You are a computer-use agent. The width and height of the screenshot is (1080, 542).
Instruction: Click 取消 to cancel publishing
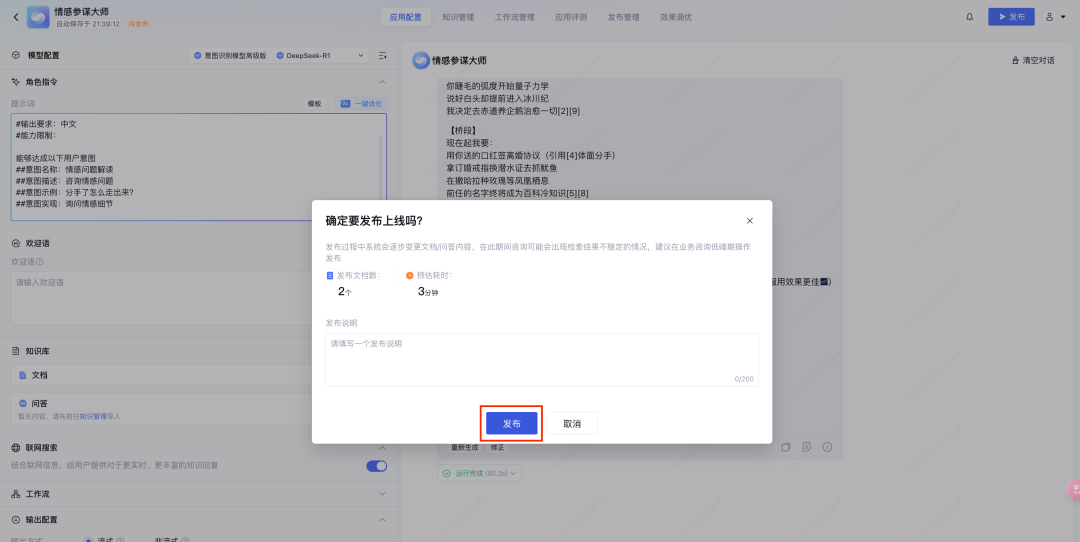click(572, 424)
